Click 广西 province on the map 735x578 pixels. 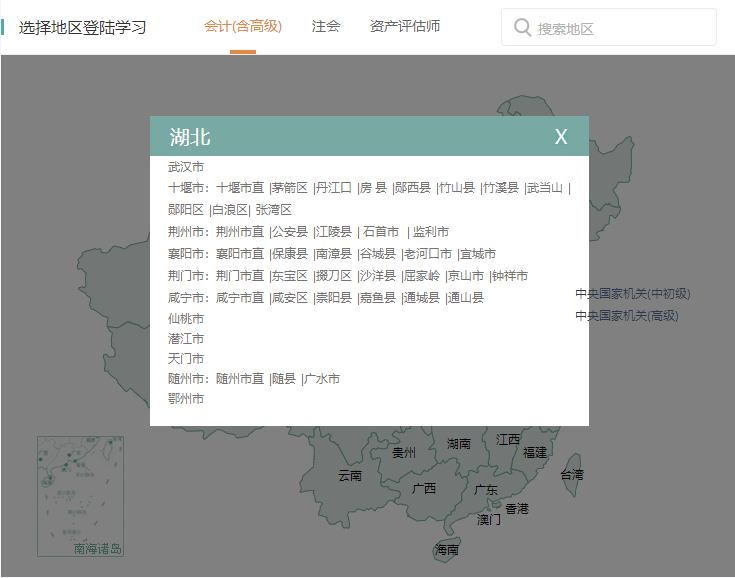[424, 489]
